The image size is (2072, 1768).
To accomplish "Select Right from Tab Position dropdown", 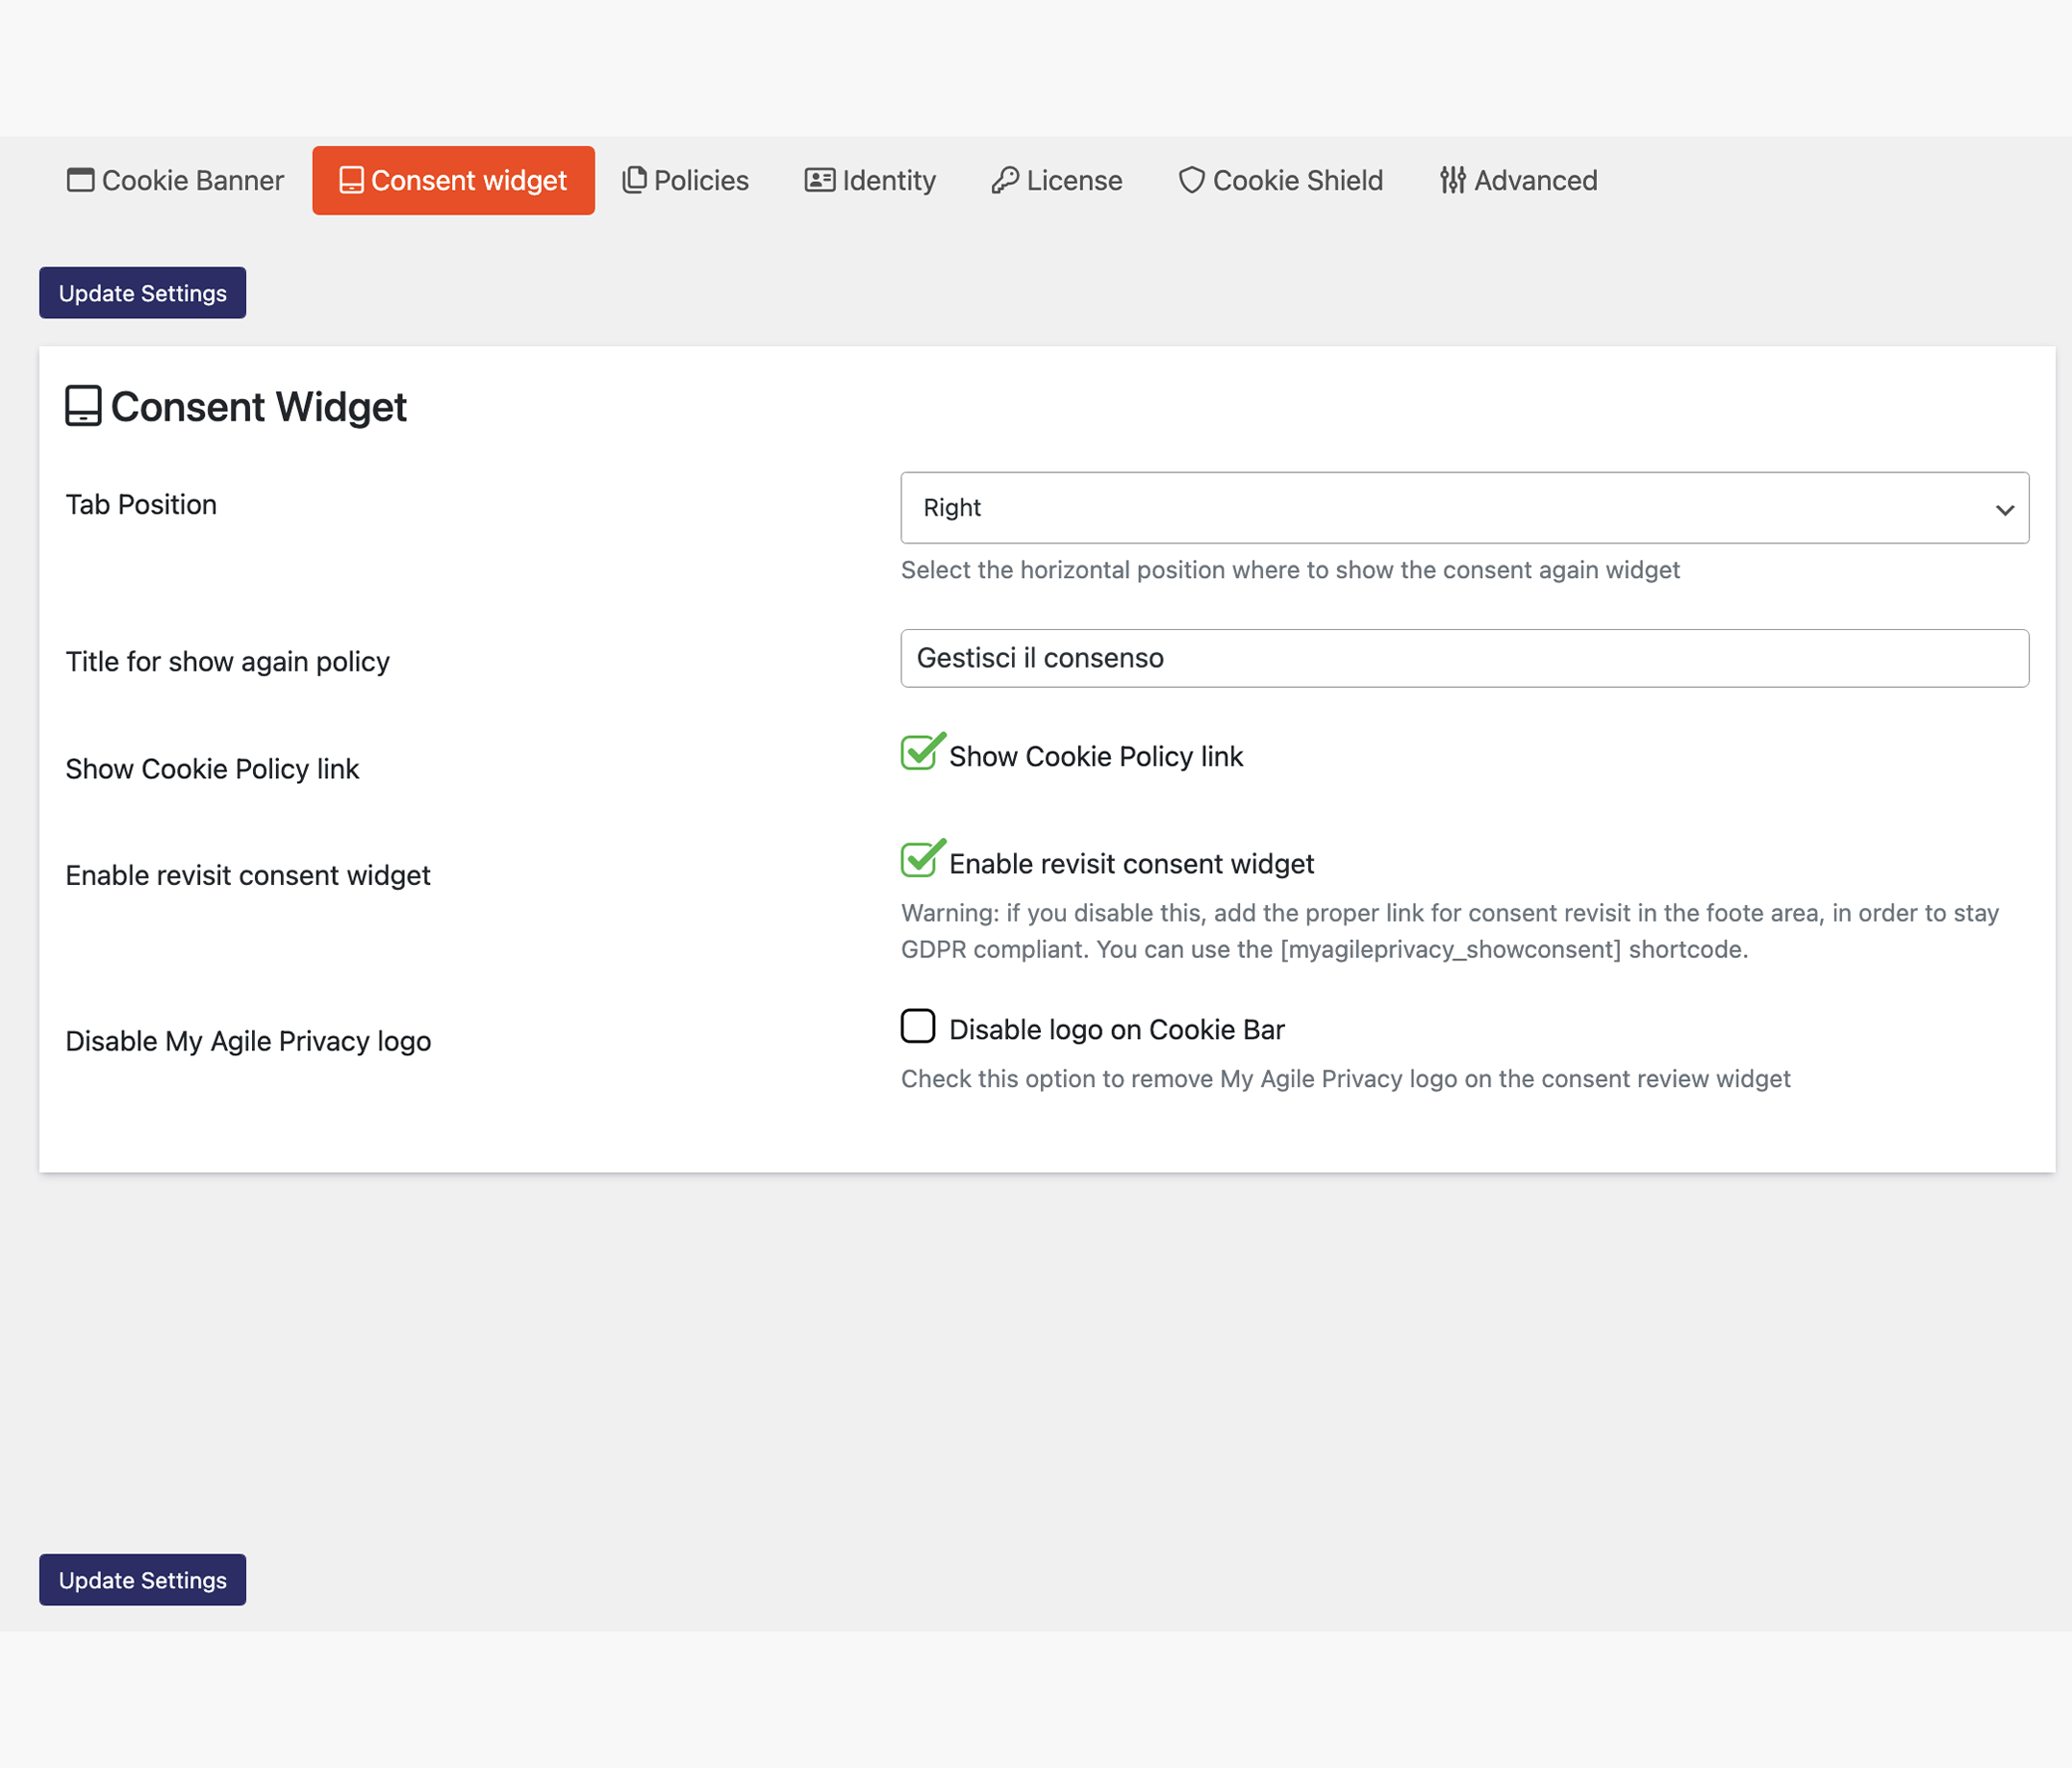I will click(1465, 507).
